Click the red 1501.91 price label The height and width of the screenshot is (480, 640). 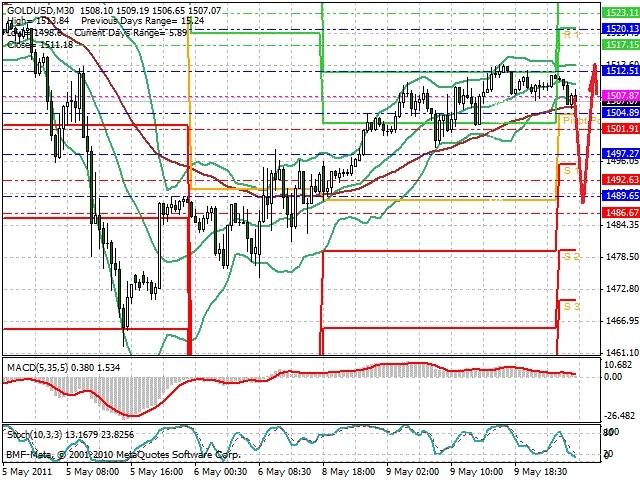(621, 129)
